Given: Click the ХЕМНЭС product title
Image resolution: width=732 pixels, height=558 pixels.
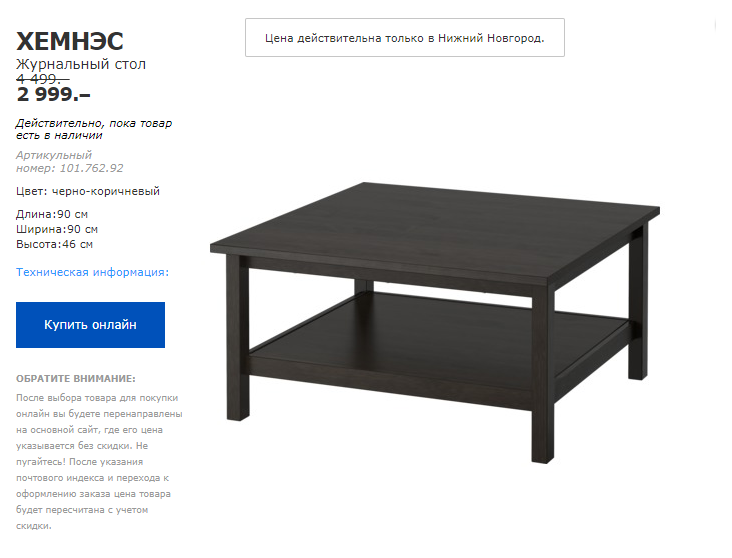Looking at the screenshot, I should 70,41.
